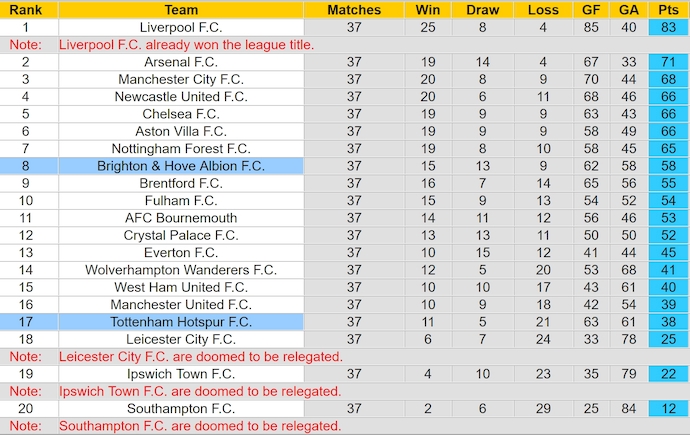
Task: Click the Liverpool league title note
Action: tap(187, 45)
